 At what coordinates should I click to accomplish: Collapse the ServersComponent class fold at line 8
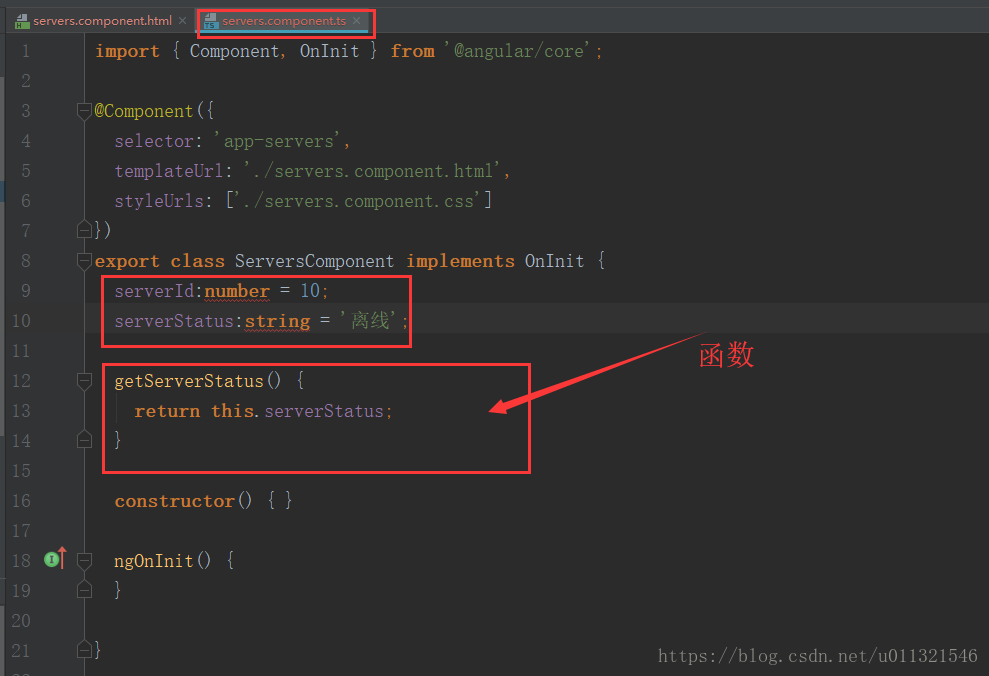(84, 260)
